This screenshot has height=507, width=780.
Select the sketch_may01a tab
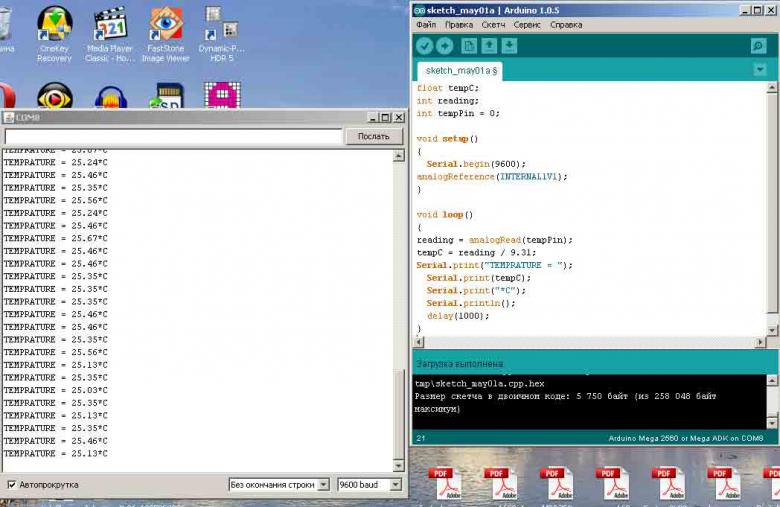coord(461,71)
